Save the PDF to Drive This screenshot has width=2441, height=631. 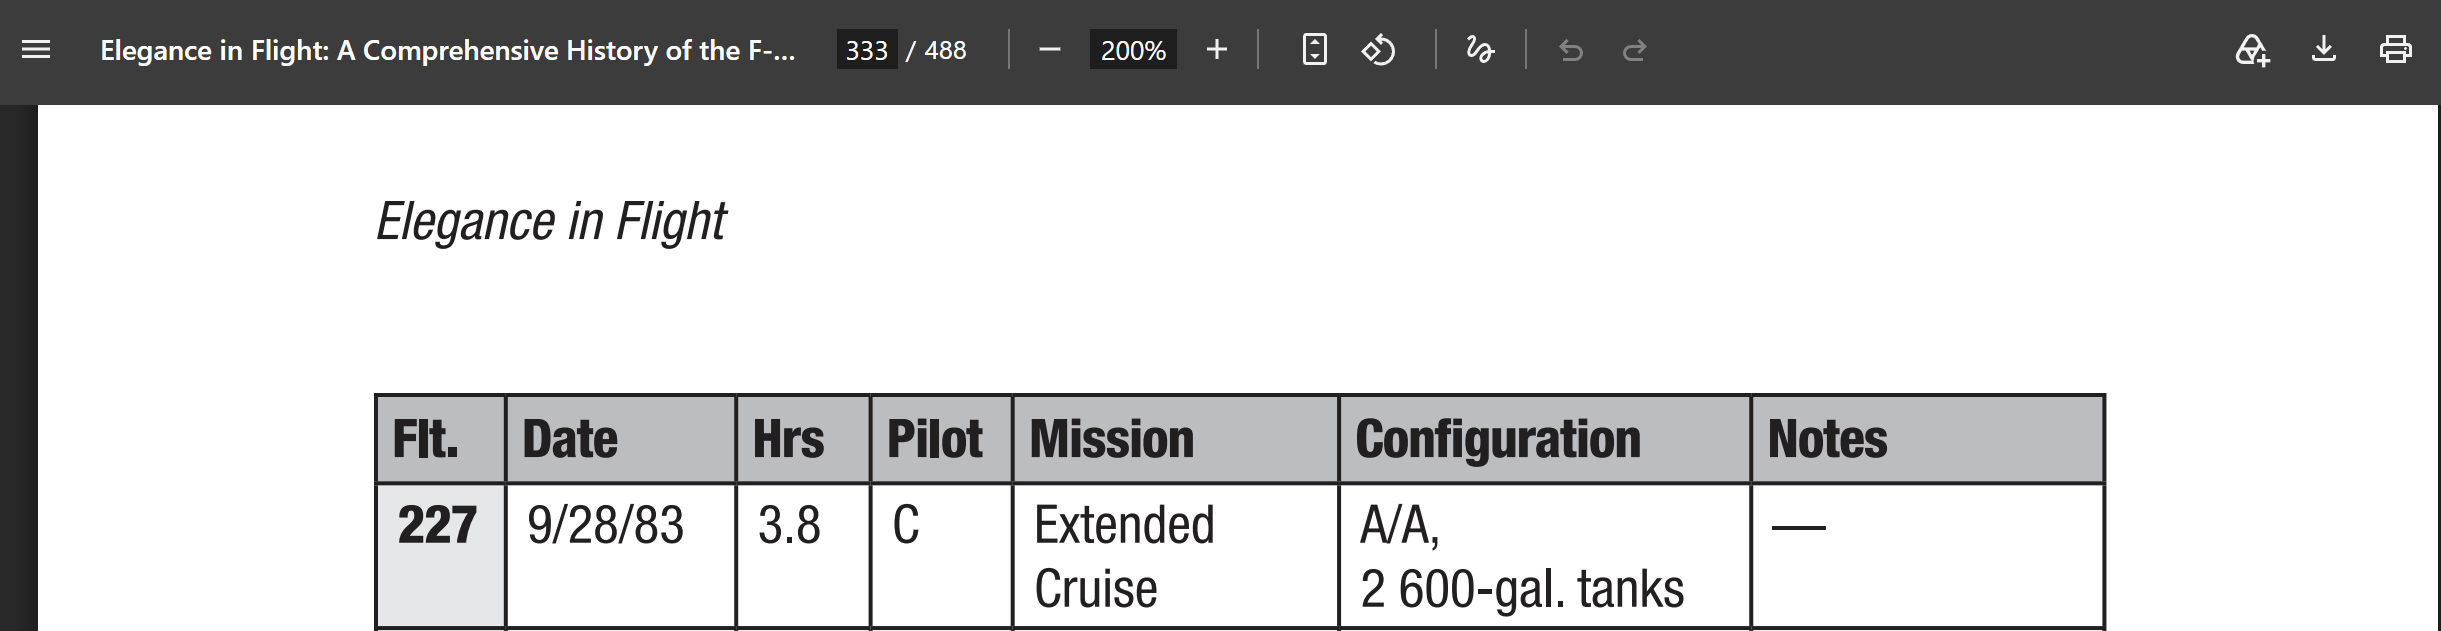pyautogui.click(x=2252, y=49)
